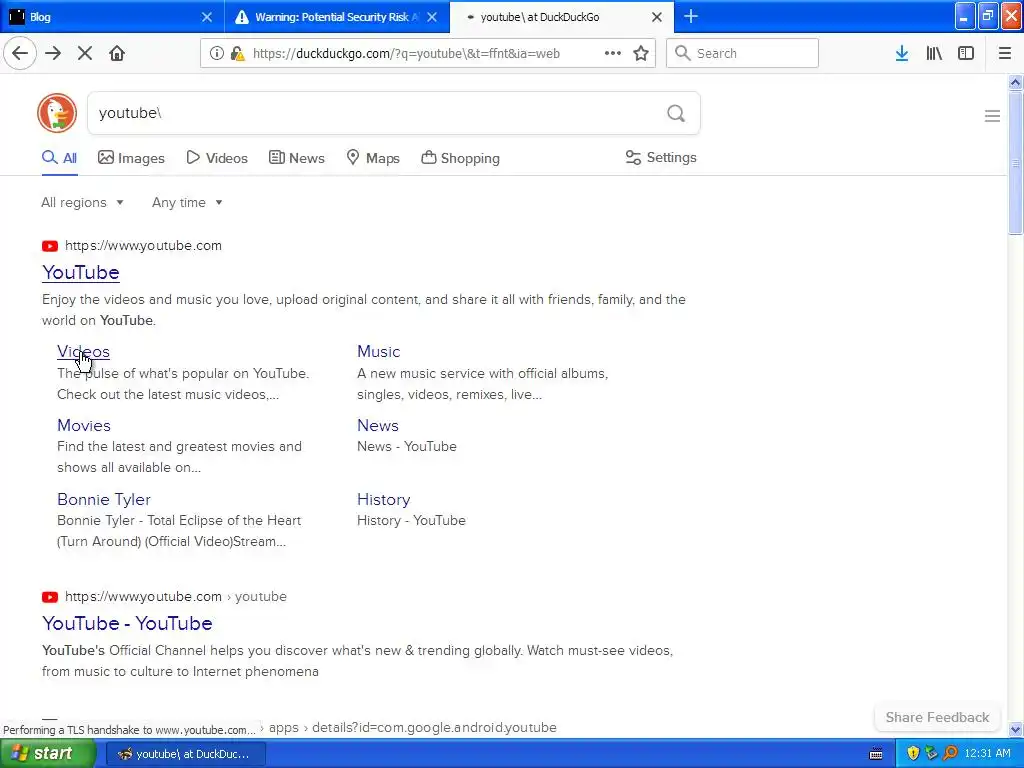Expand the All regions filter
Image resolution: width=1024 pixels, height=768 pixels.
[x=82, y=202]
